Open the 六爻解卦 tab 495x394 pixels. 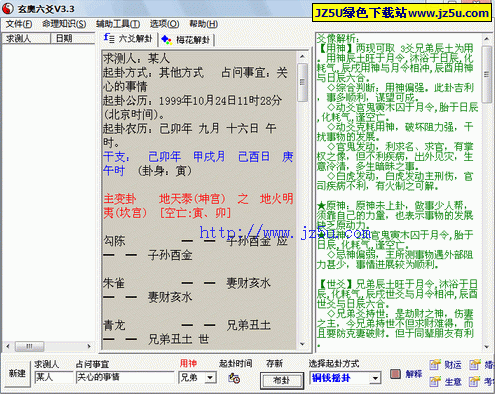click(x=128, y=39)
